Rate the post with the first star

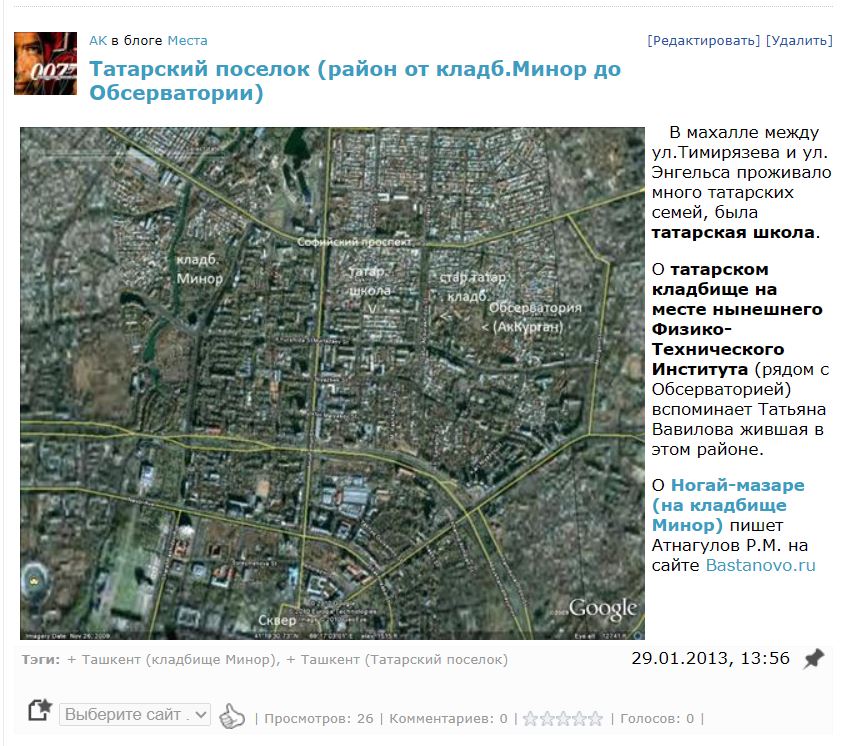click(x=531, y=718)
